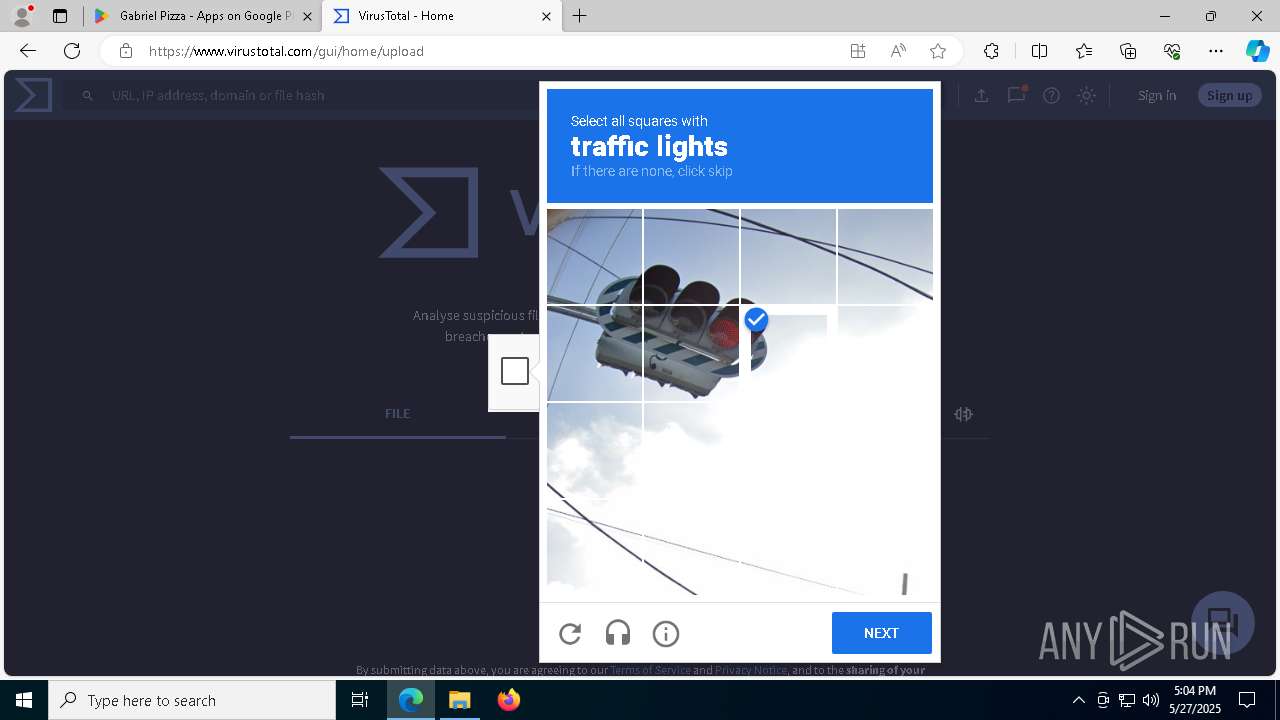The width and height of the screenshot is (1280, 720).
Task: Open the Privacy Notice link
Action: coord(751,670)
